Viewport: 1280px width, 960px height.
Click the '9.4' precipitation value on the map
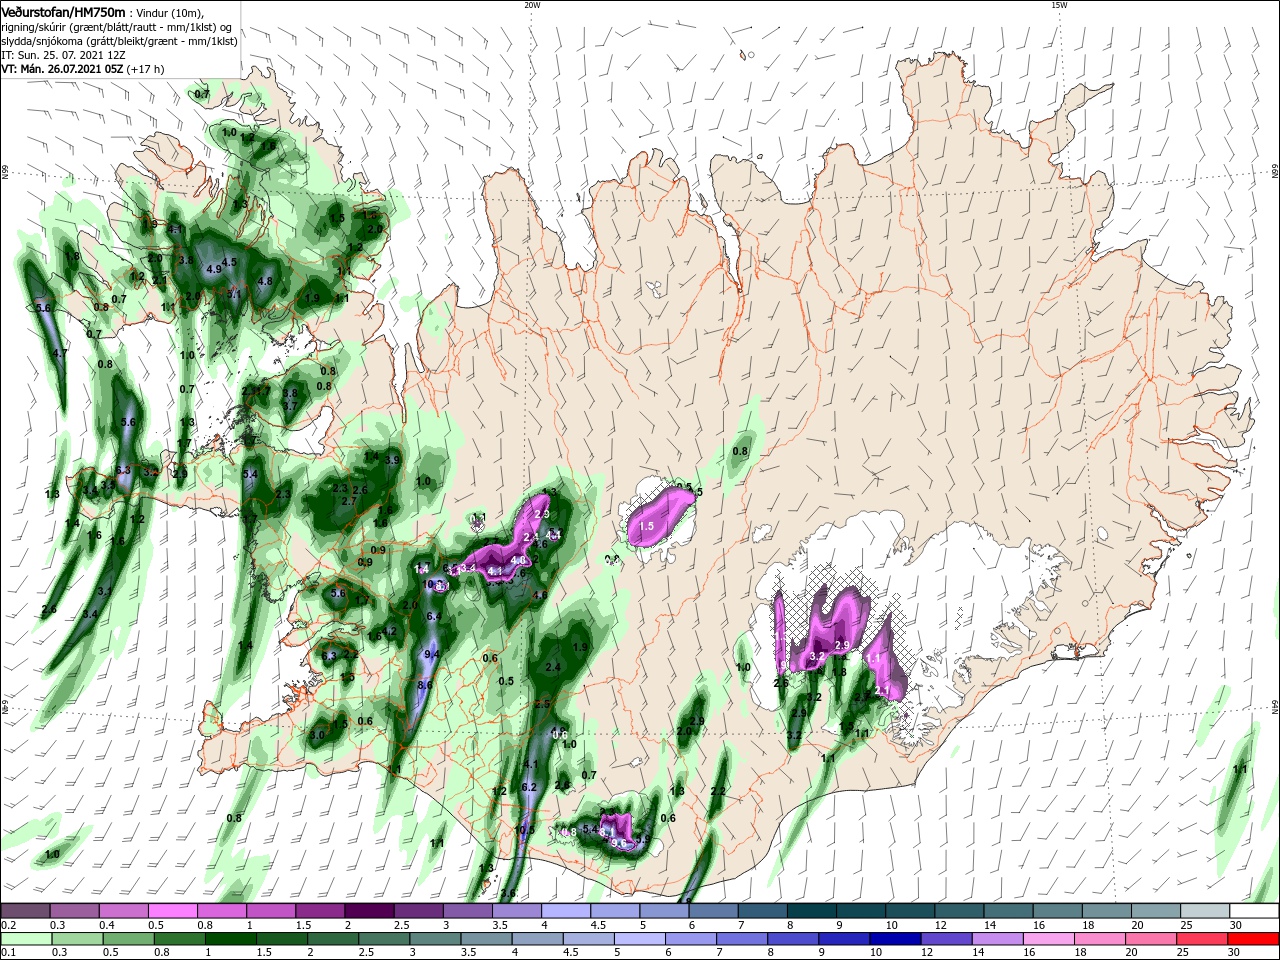[x=433, y=654]
